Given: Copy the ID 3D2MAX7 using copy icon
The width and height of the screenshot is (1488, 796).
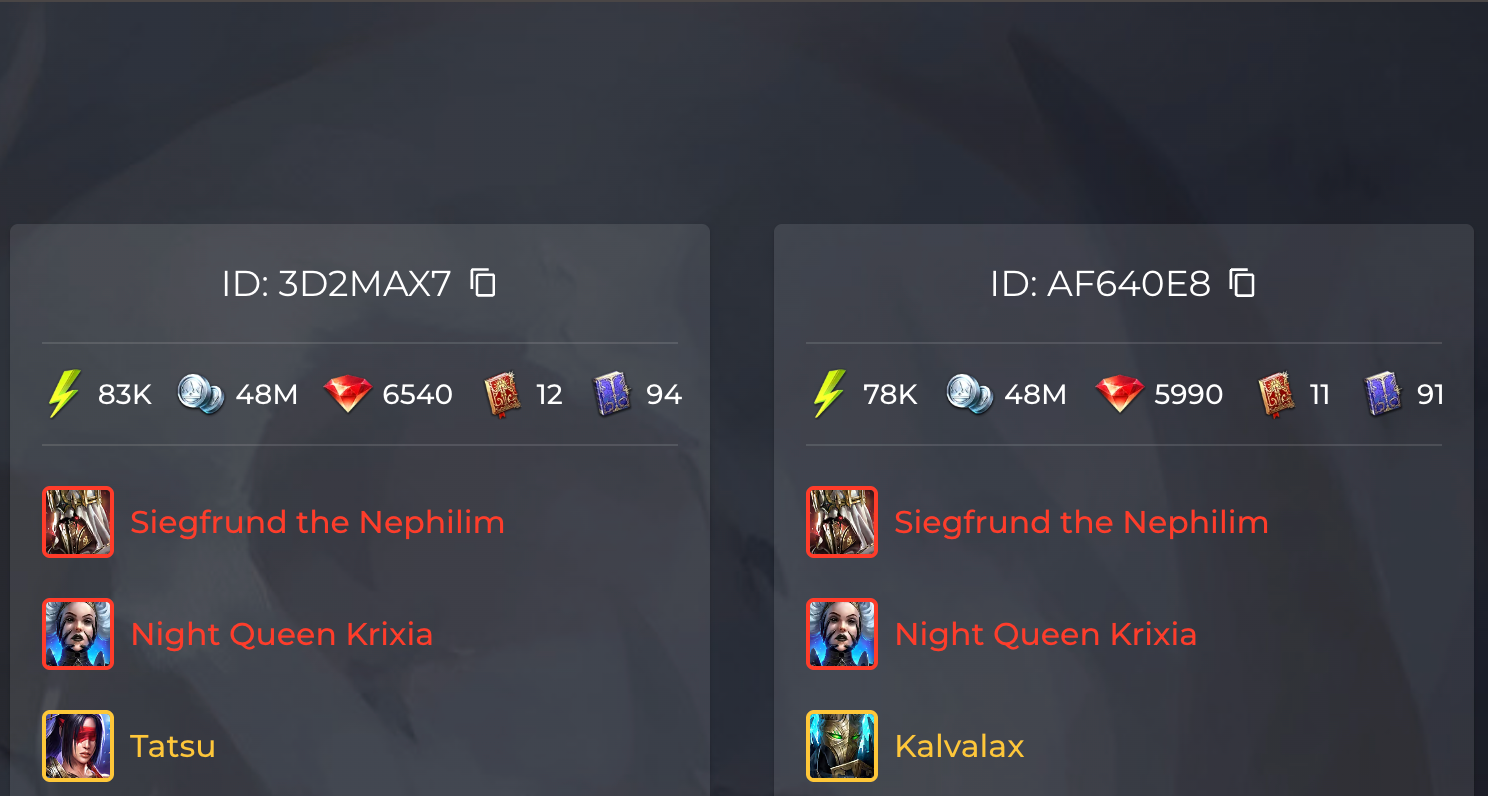Looking at the screenshot, I should coord(484,284).
